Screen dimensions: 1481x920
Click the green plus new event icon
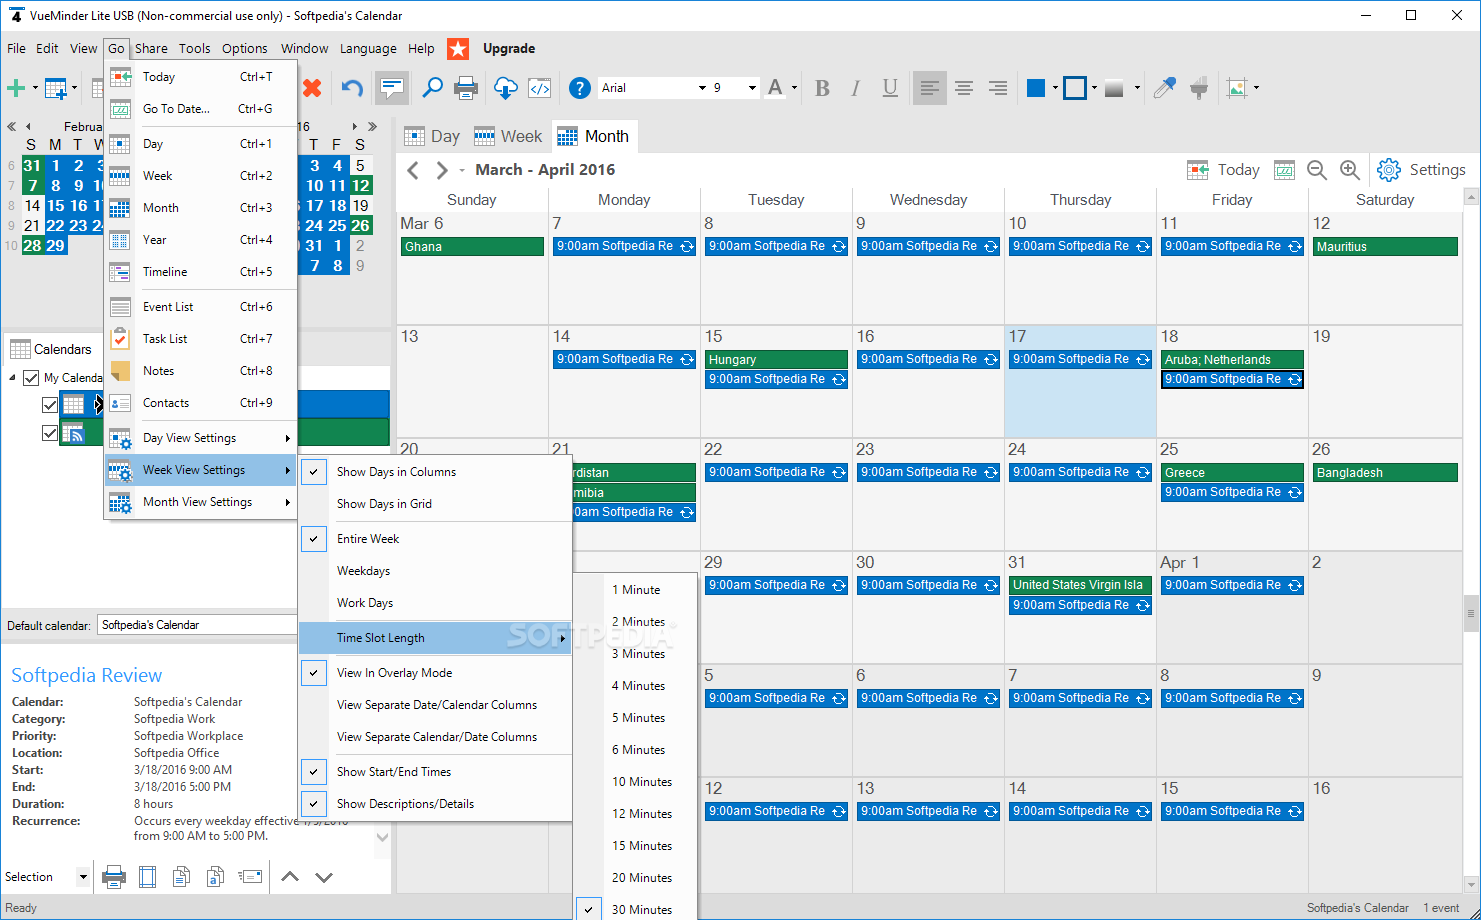pyautogui.click(x=16, y=88)
